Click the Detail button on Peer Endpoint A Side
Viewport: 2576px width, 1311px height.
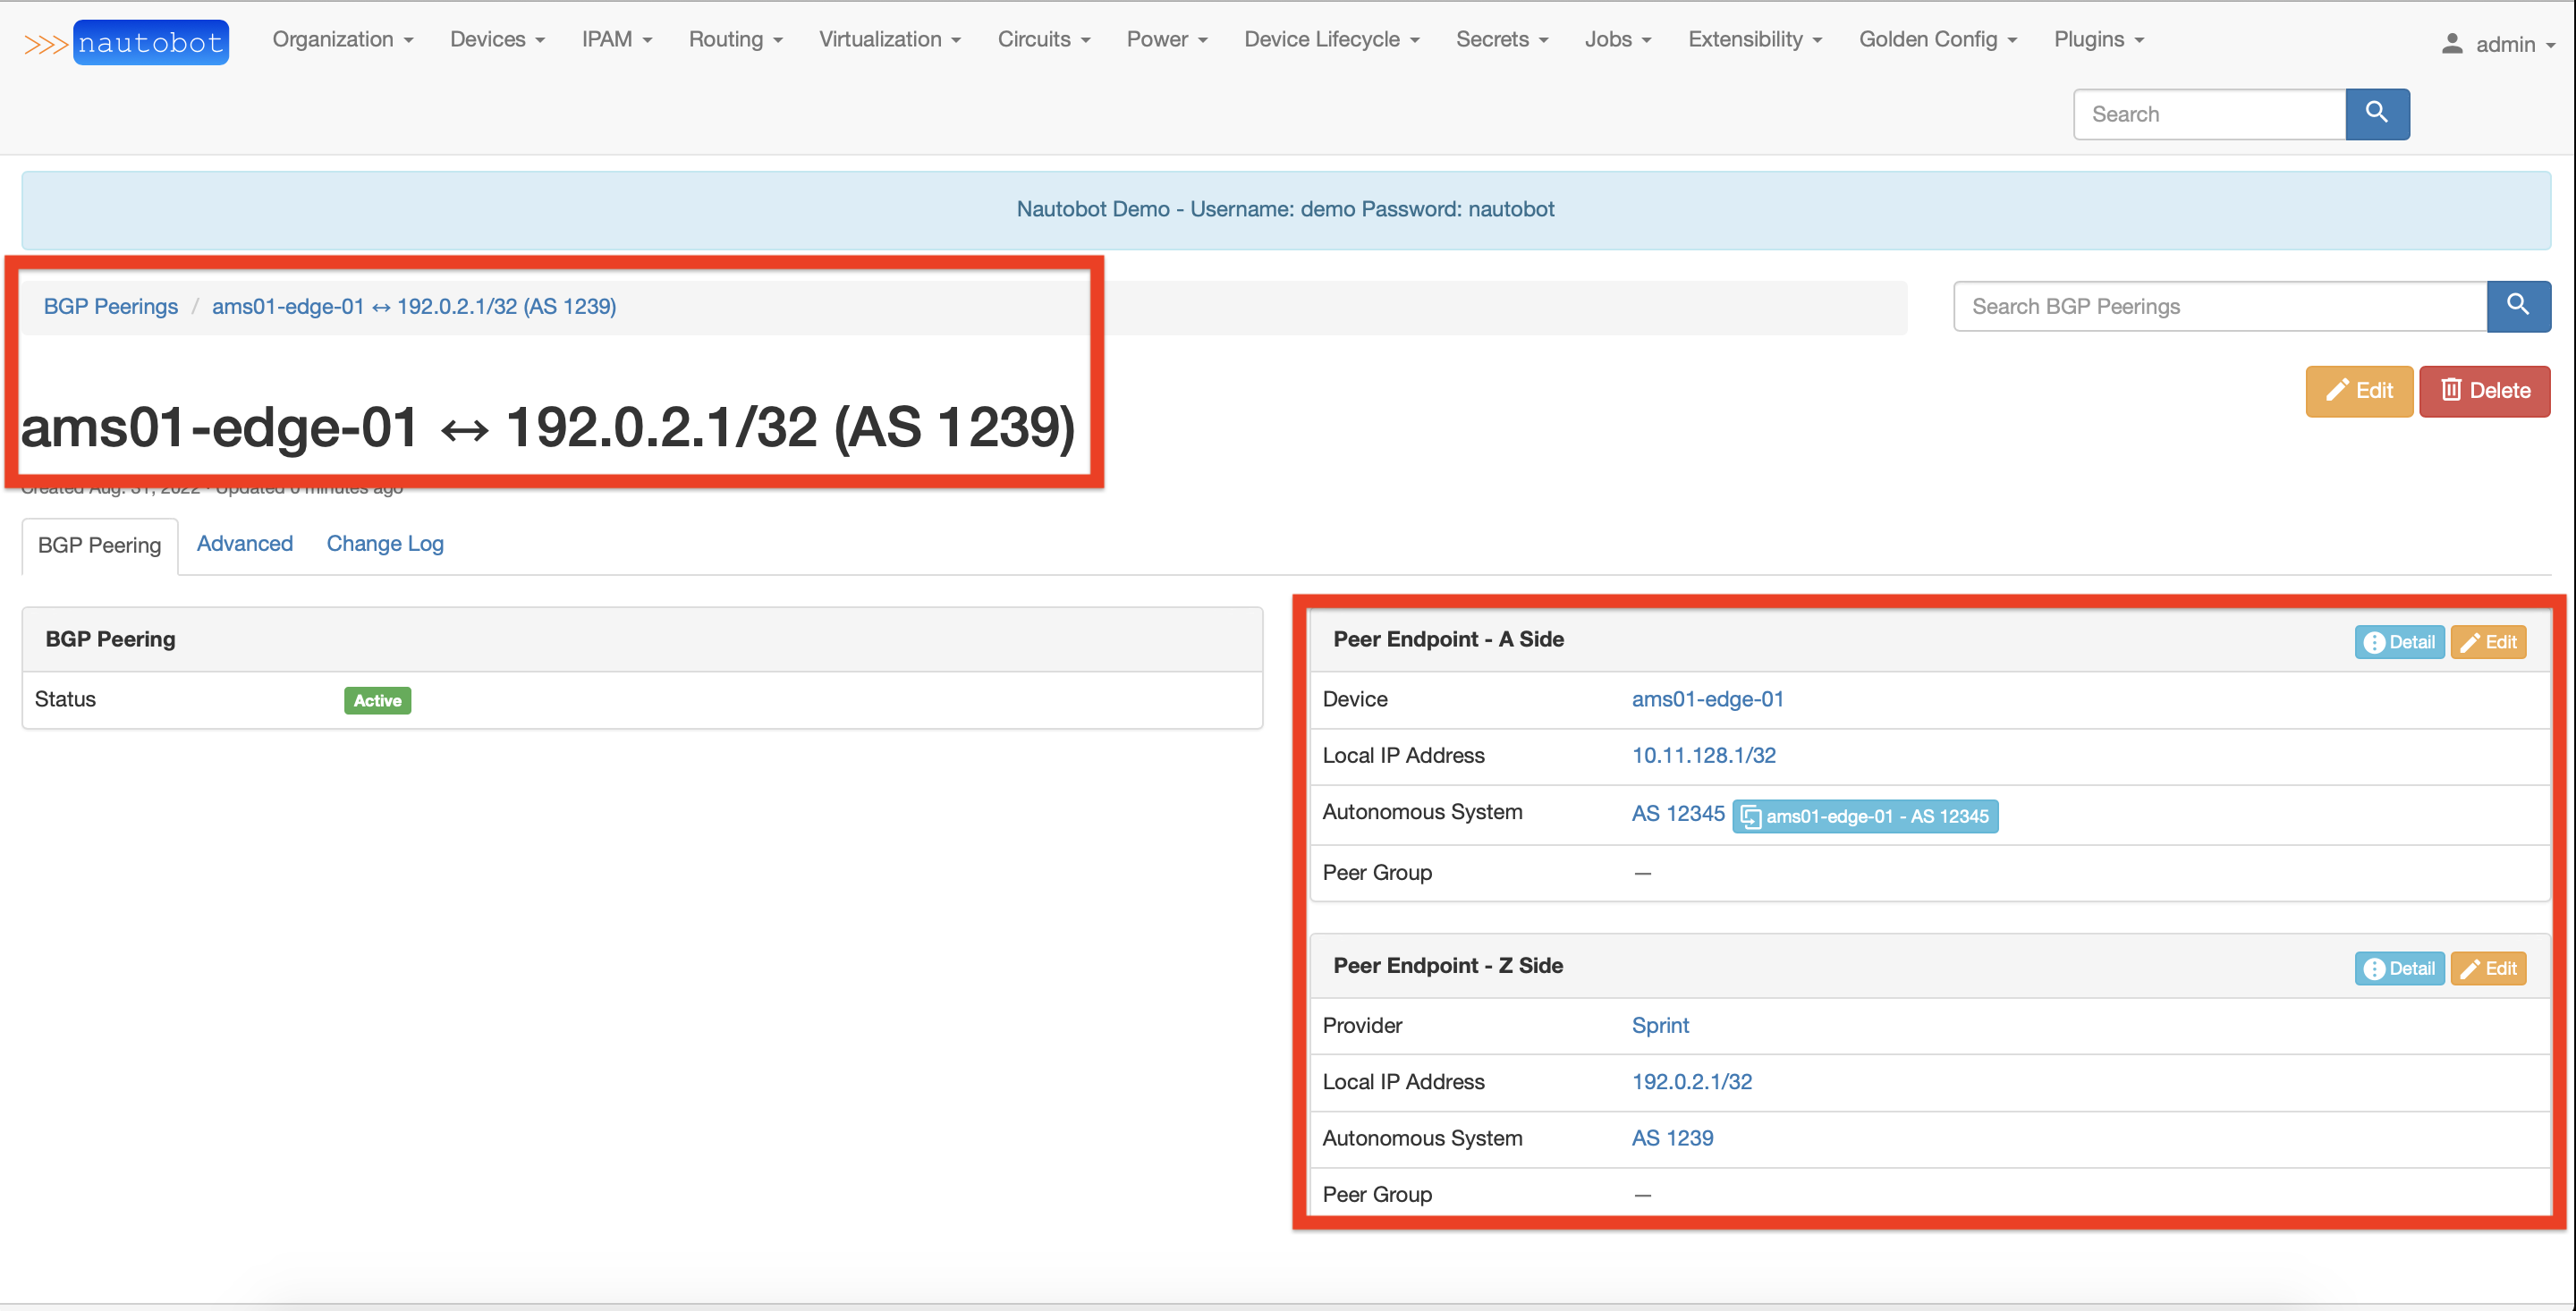(2399, 641)
